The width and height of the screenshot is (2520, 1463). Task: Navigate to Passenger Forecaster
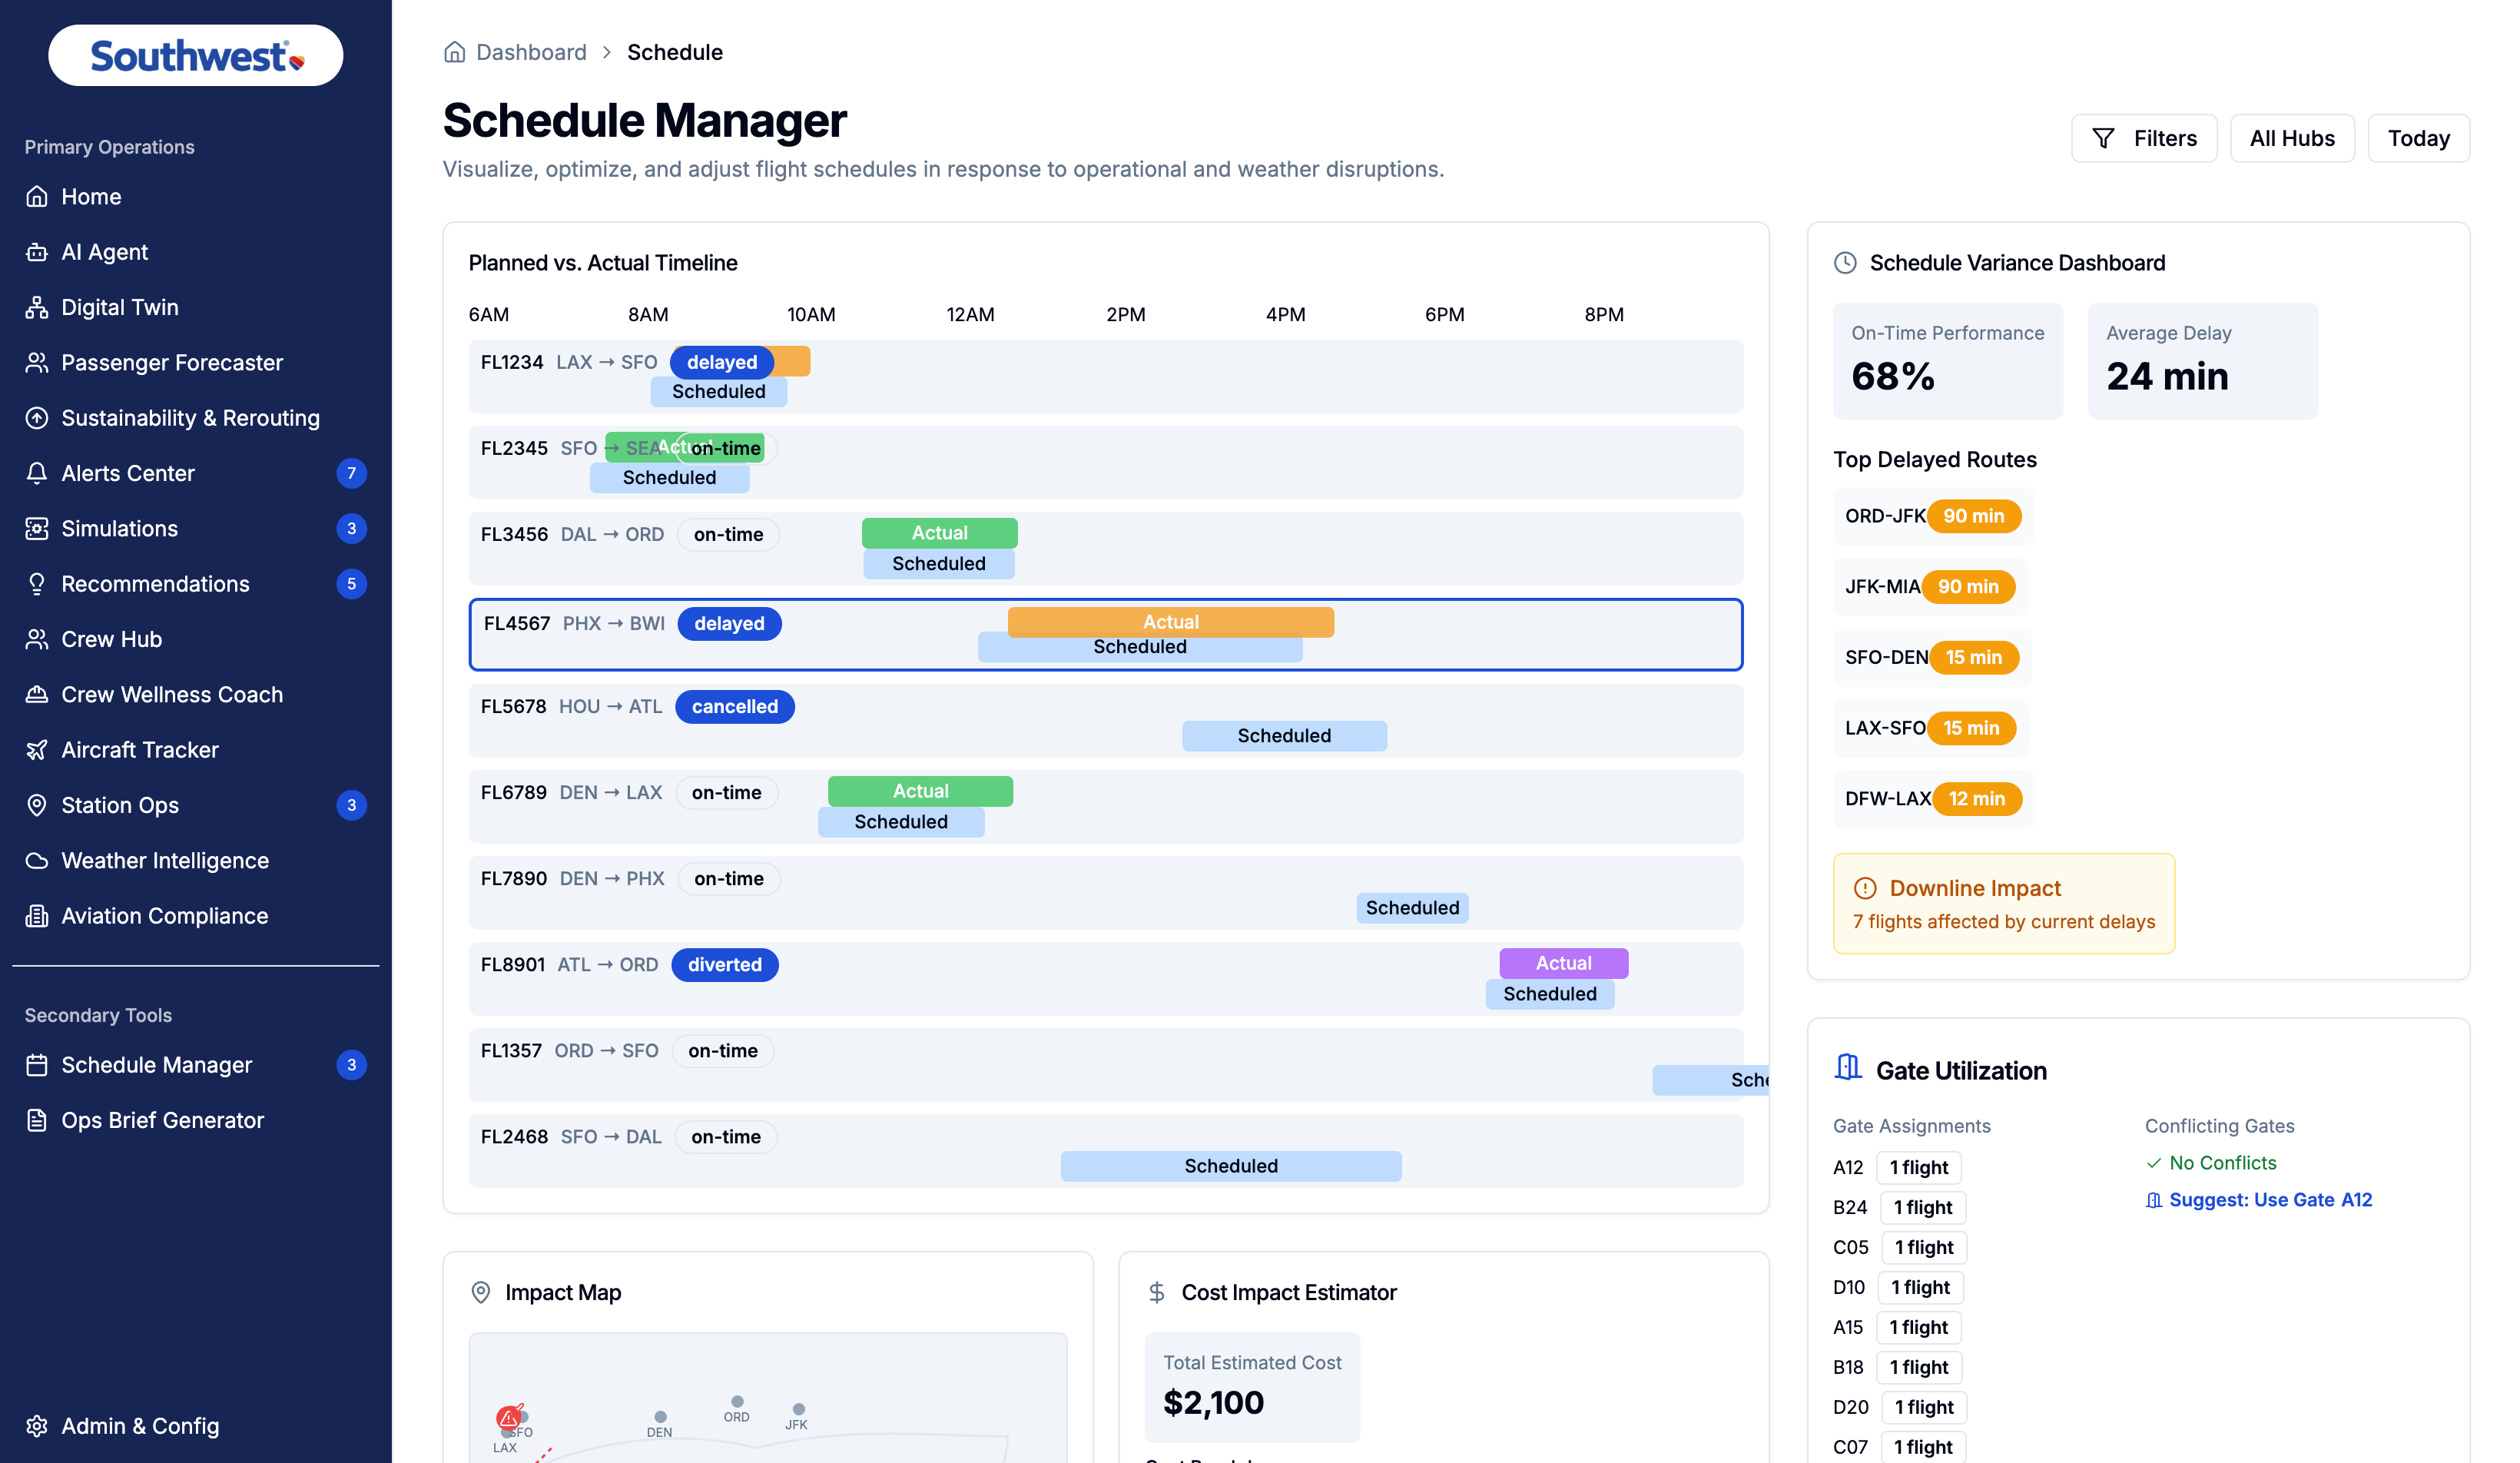[196, 363]
